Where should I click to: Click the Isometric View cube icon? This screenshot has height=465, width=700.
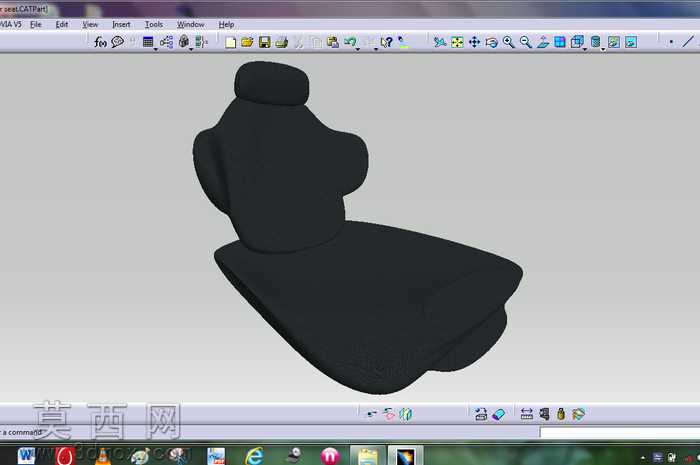click(577, 42)
